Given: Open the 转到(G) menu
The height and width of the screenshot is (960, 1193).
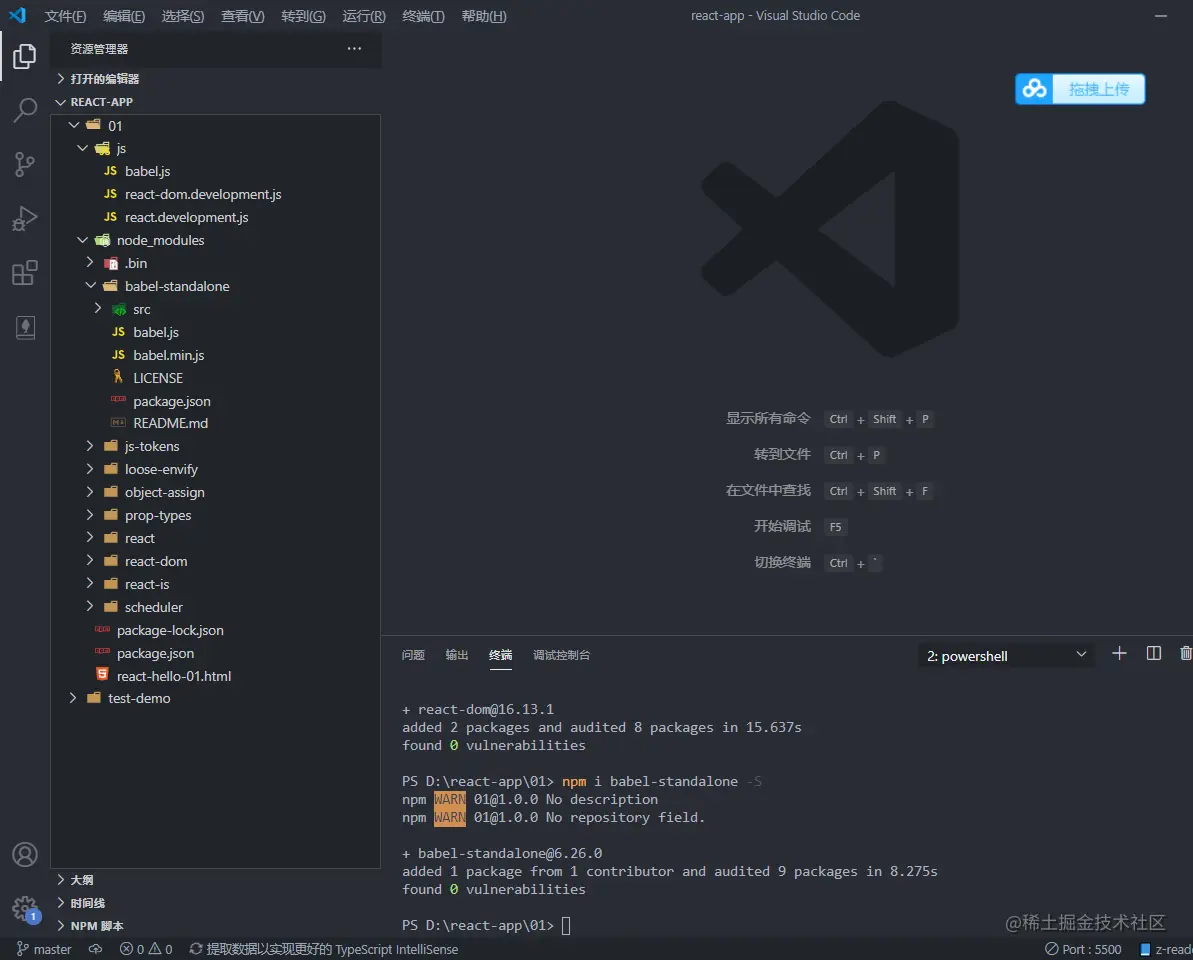Looking at the screenshot, I should pyautogui.click(x=303, y=16).
